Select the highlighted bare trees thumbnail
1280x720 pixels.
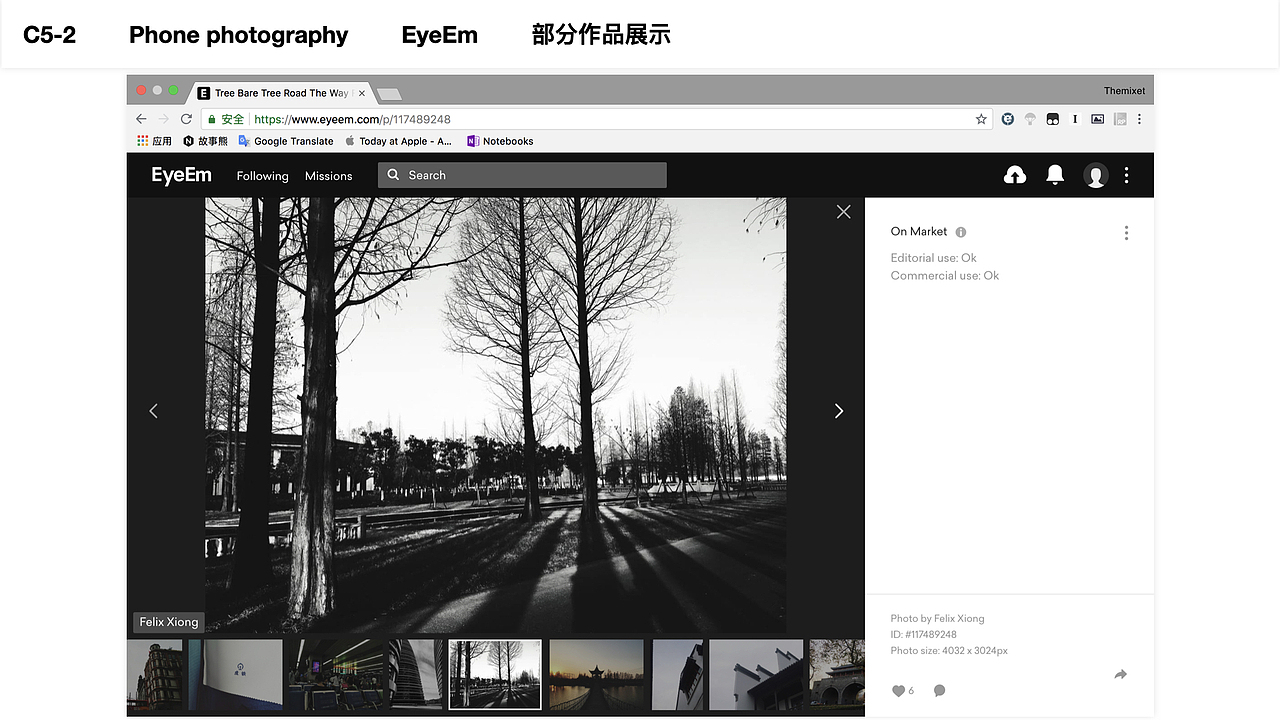click(495, 675)
